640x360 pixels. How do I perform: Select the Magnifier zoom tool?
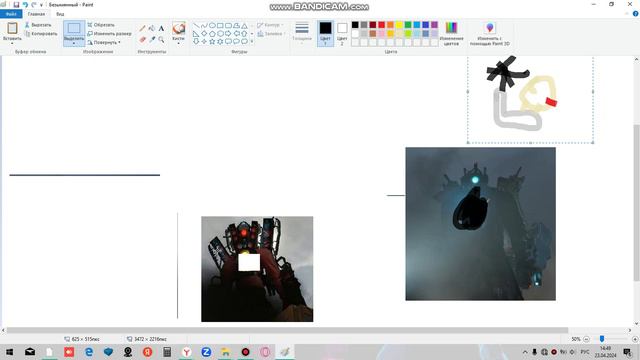161,40
